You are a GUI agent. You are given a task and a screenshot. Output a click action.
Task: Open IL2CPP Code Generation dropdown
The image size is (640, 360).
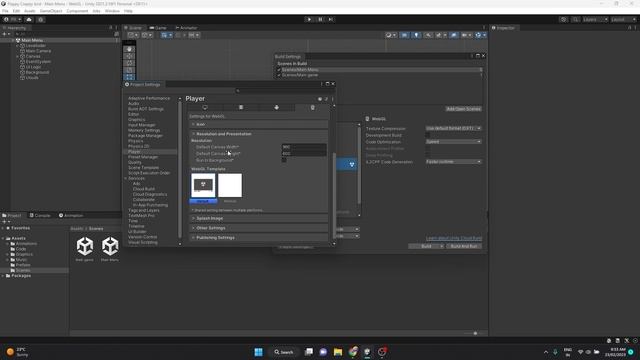click(x=453, y=162)
